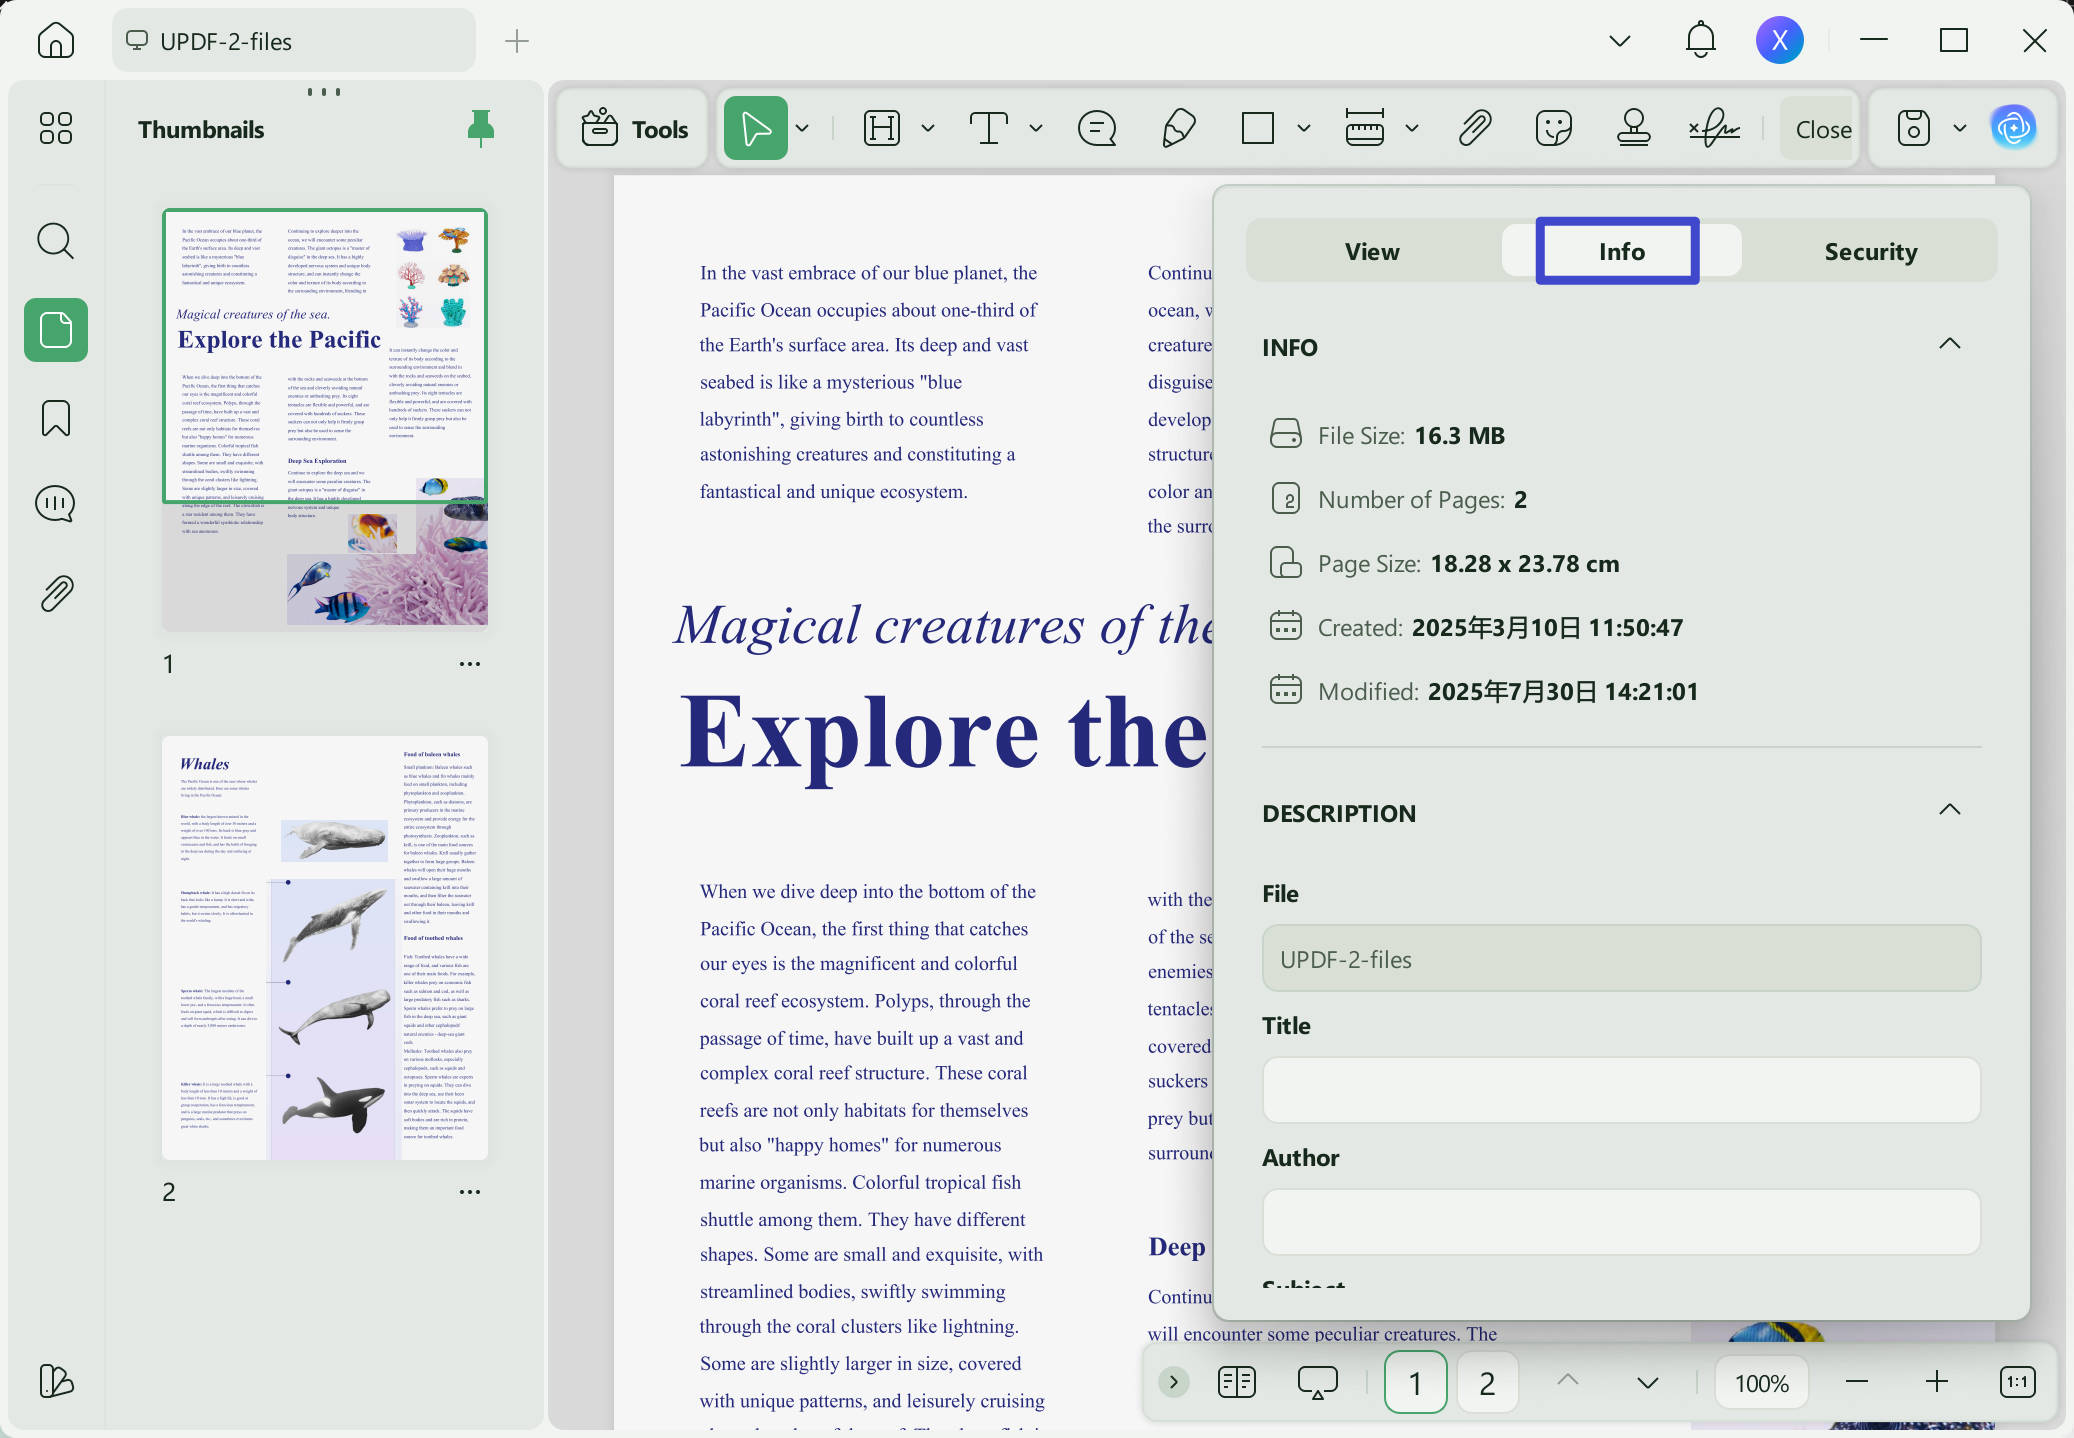Screen dimensions: 2074x1438
Task: Click the layers icon at sidebar bottom
Action: (56, 1381)
